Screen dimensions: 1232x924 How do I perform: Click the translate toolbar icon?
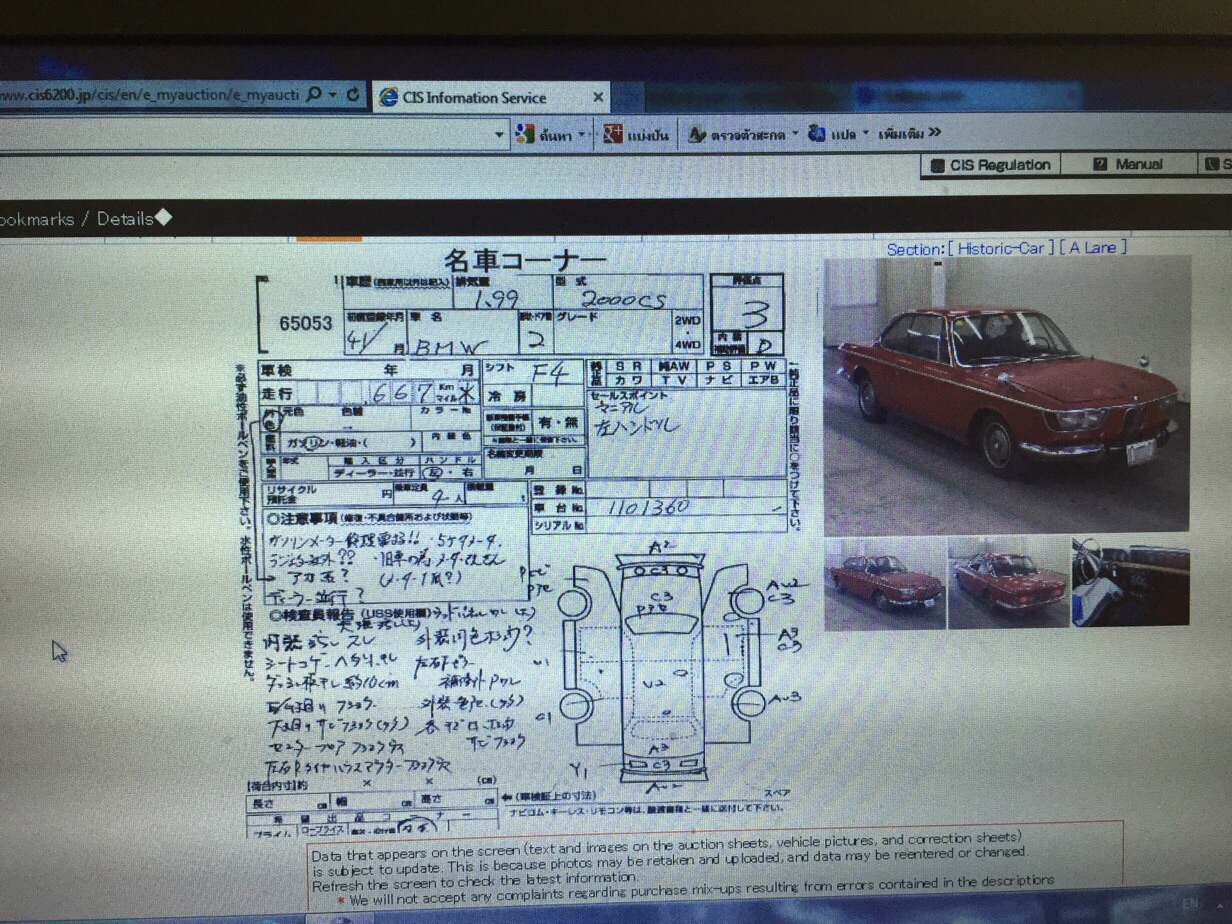tap(817, 133)
